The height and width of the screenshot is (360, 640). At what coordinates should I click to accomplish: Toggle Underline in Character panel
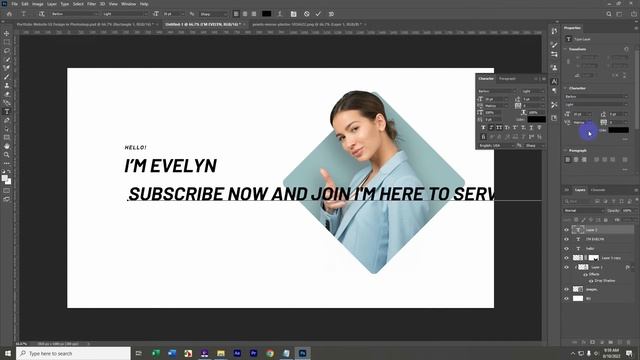click(531, 128)
